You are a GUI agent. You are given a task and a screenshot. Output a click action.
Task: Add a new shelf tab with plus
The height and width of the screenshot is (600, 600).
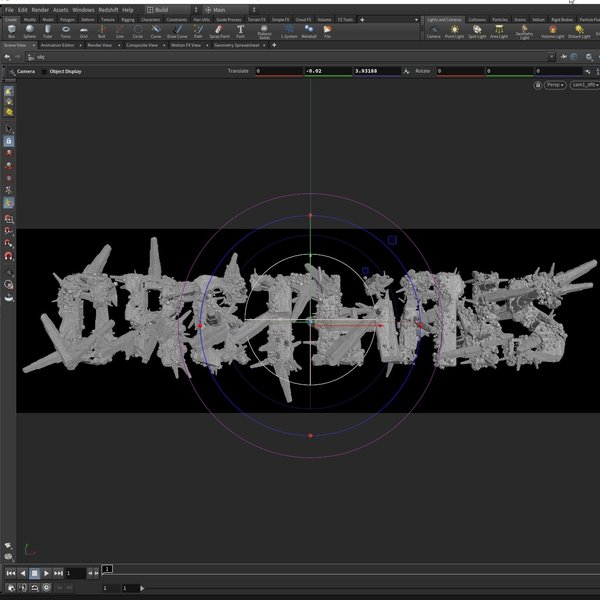362,20
